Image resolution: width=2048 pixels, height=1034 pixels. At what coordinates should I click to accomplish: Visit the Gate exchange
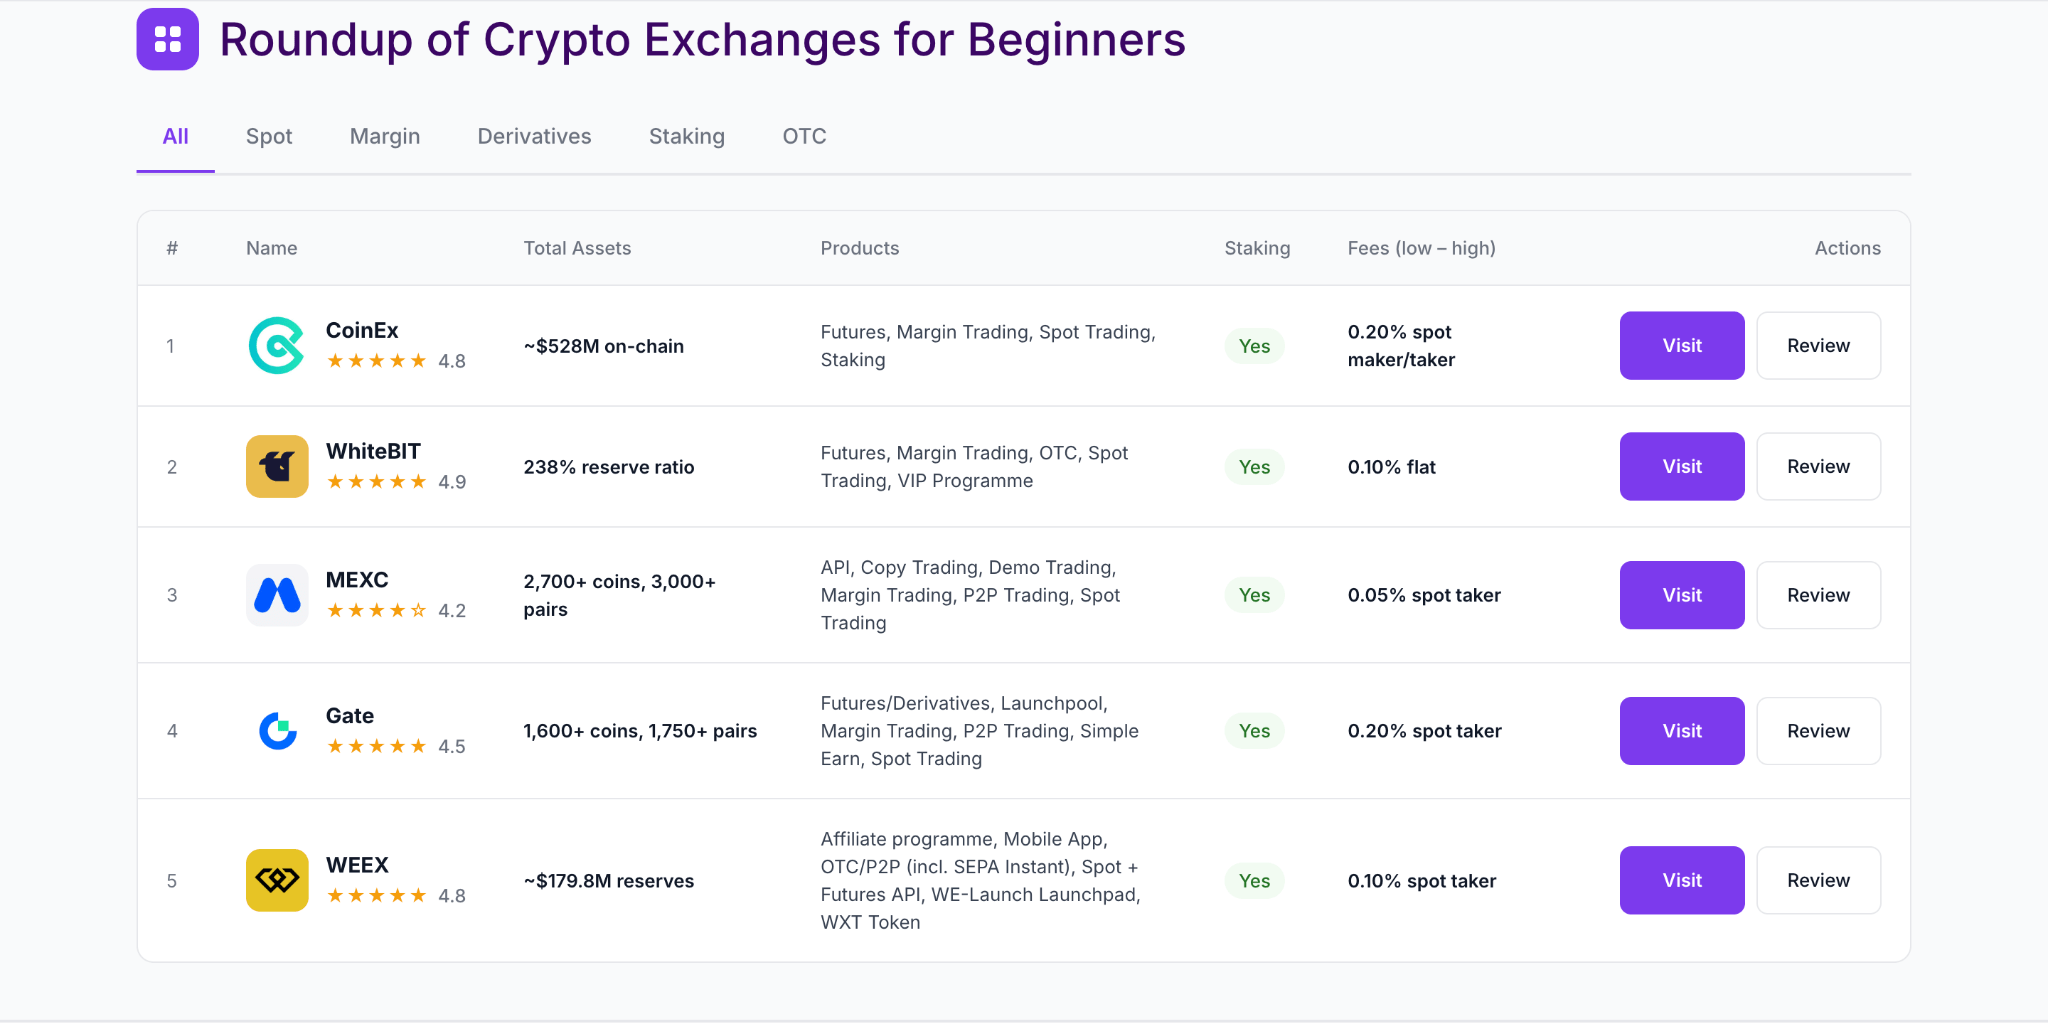1682,731
